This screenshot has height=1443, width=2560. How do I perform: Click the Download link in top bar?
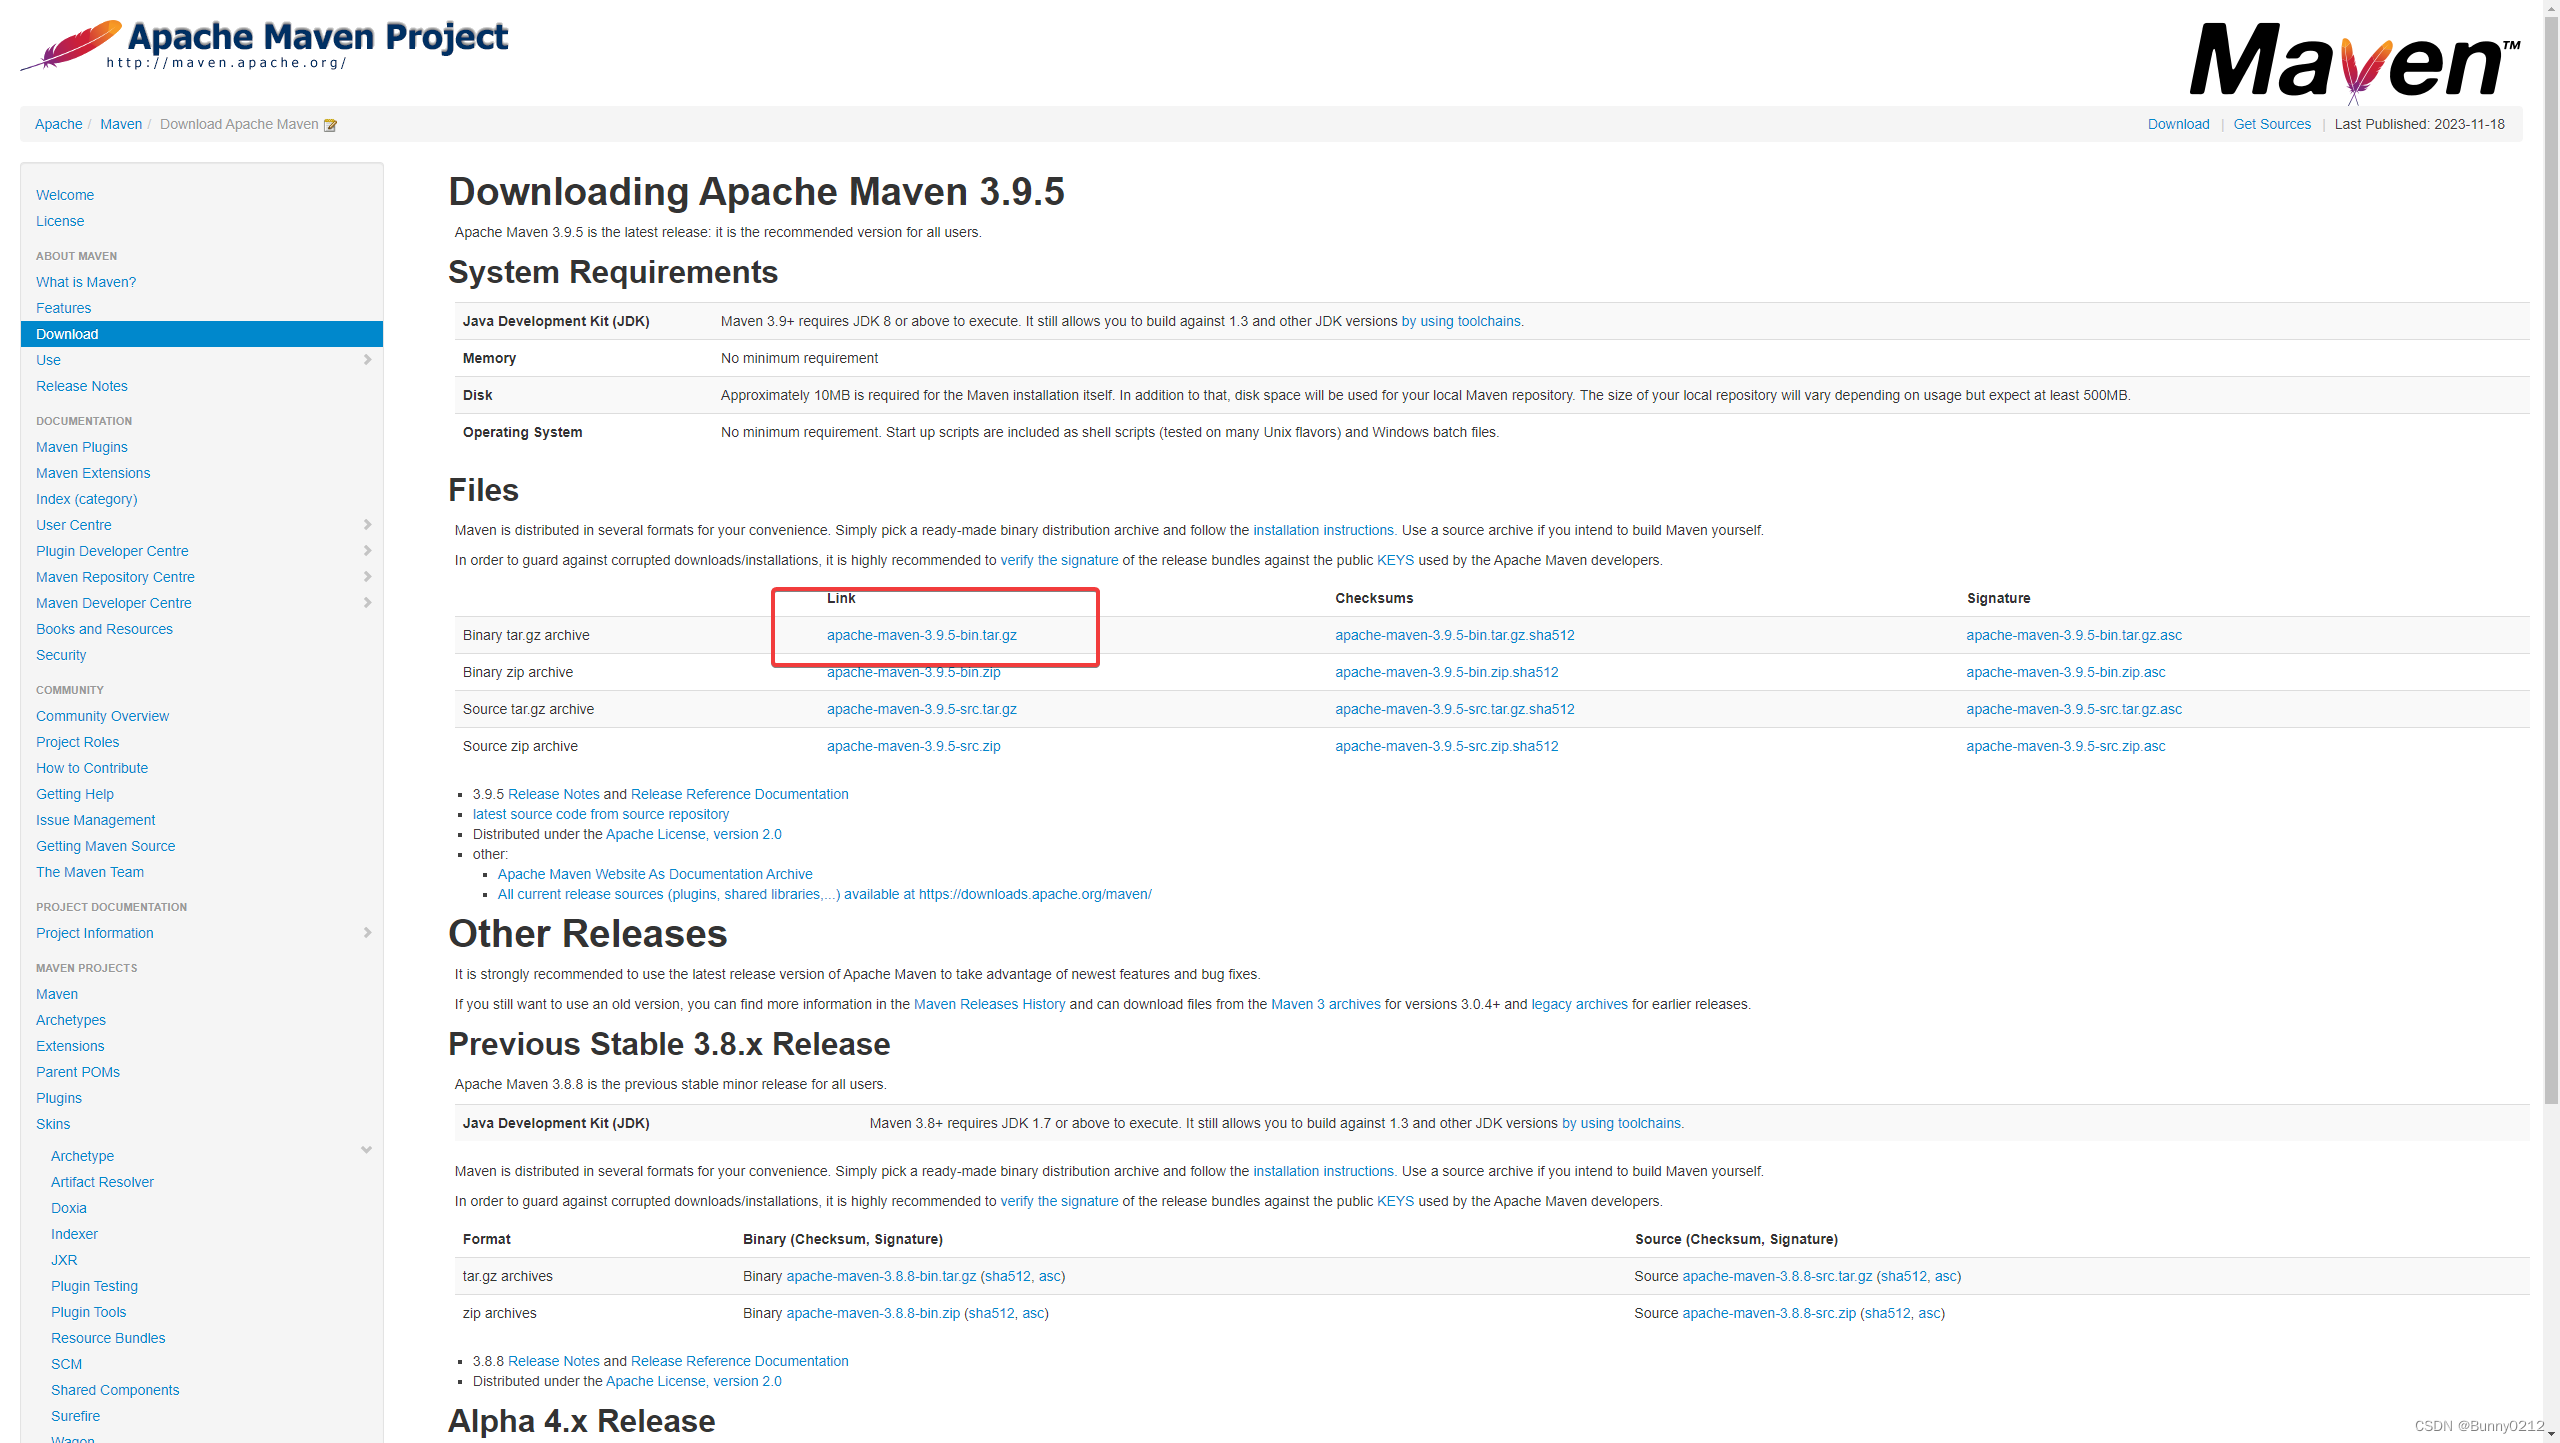2178,124
